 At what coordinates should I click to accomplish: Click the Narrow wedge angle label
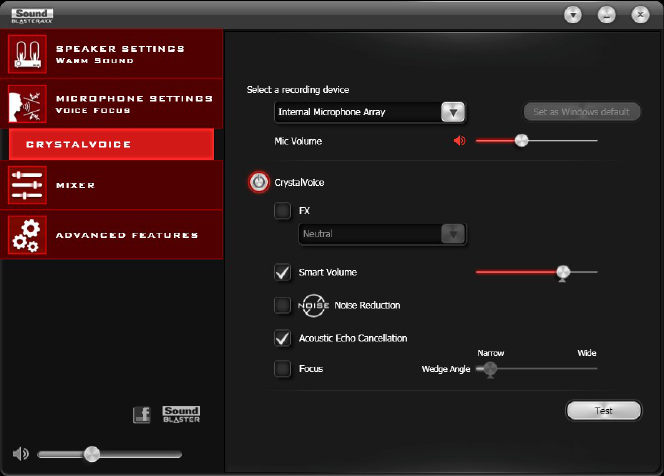[x=491, y=353]
